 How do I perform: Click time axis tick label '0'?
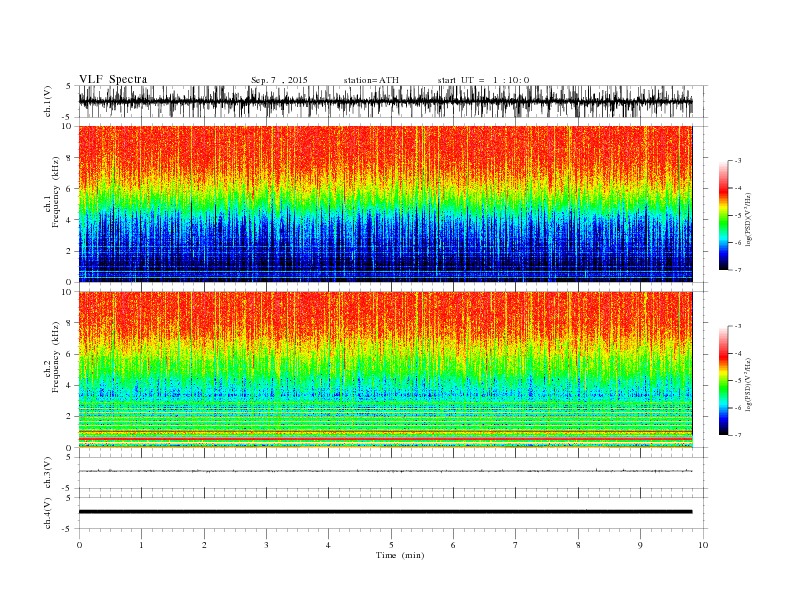79,545
